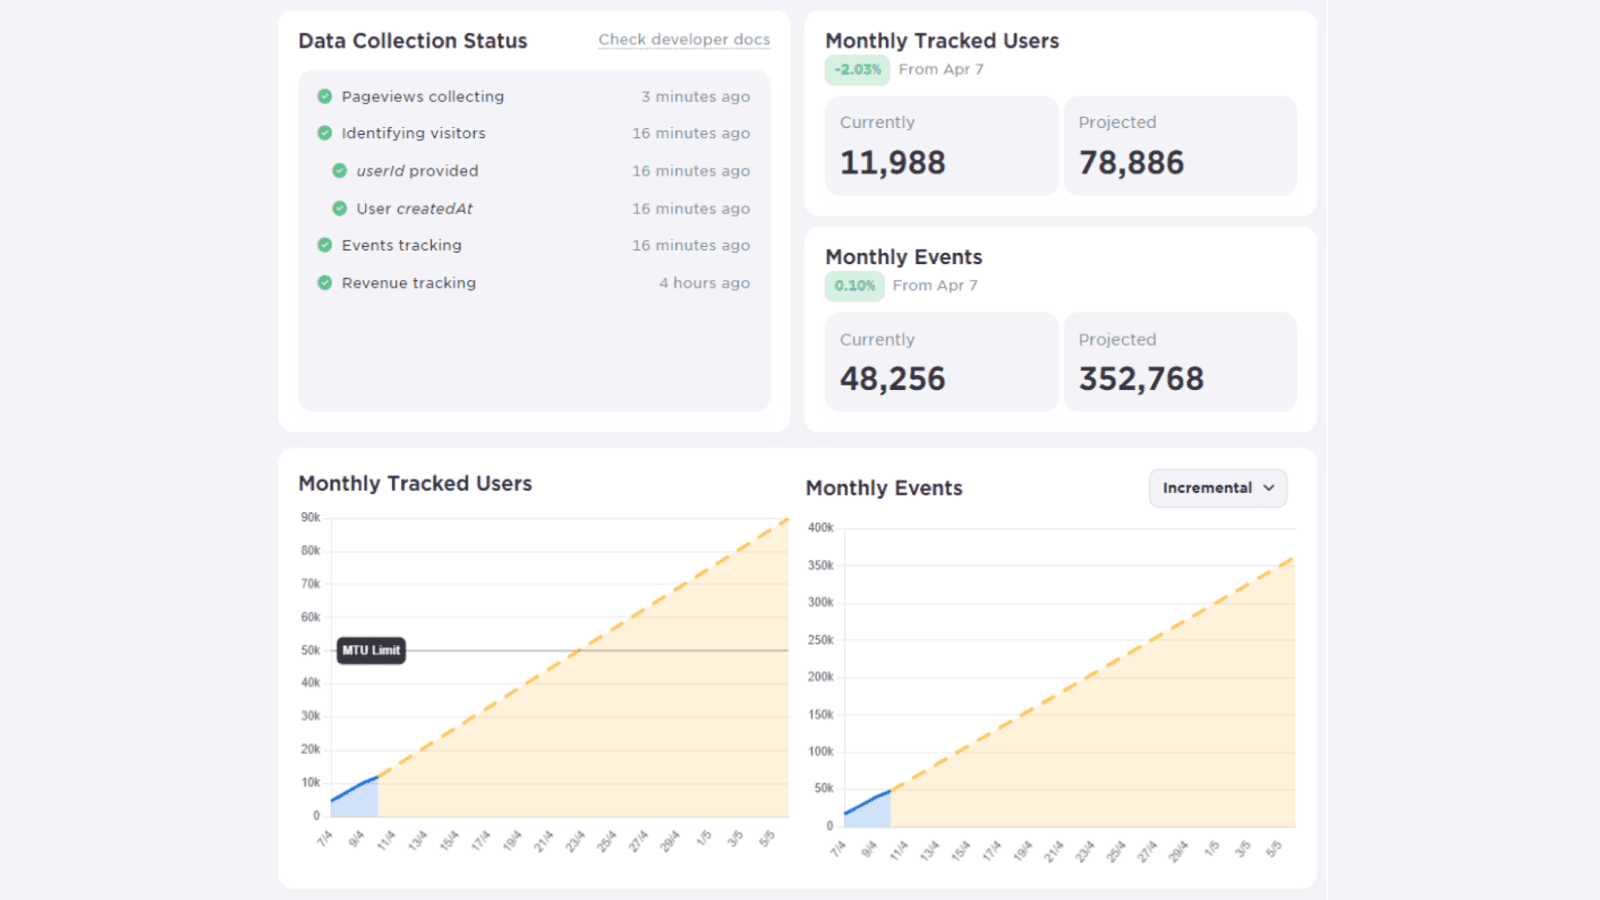
Task: Select the Projected 352,768 events card
Action: pyautogui.click(x=1179, y=362)
